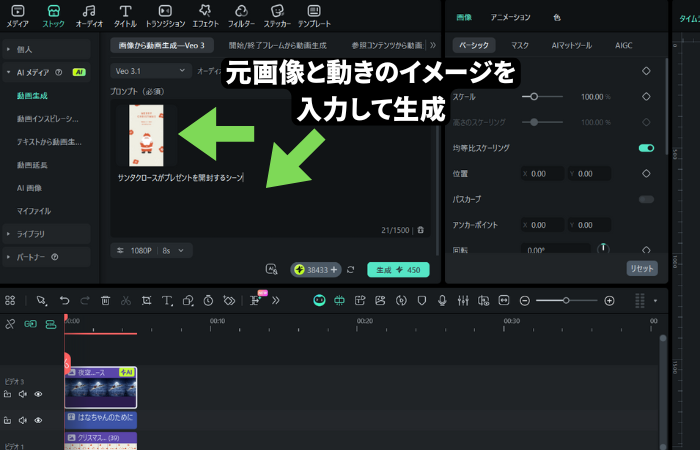
Task: Collapse the AI メディア section
Action: point(46,72)
